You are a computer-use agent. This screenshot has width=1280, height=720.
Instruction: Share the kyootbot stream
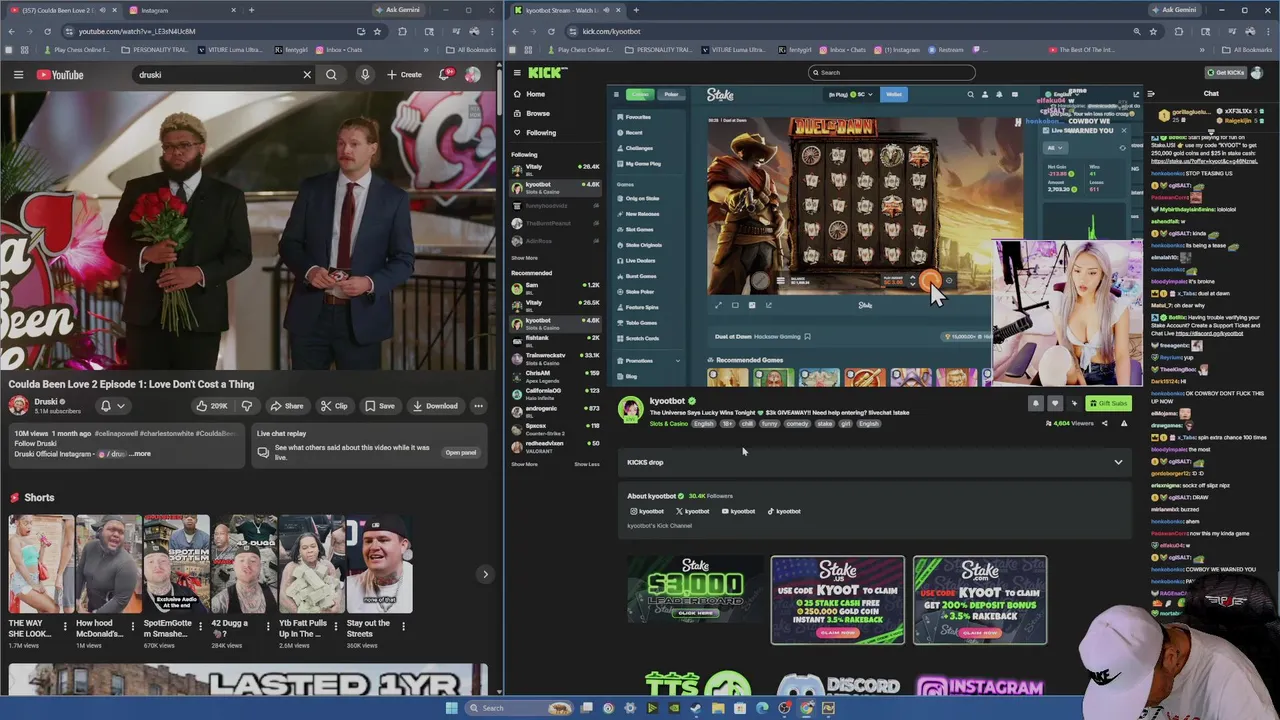click(1104, 423)
